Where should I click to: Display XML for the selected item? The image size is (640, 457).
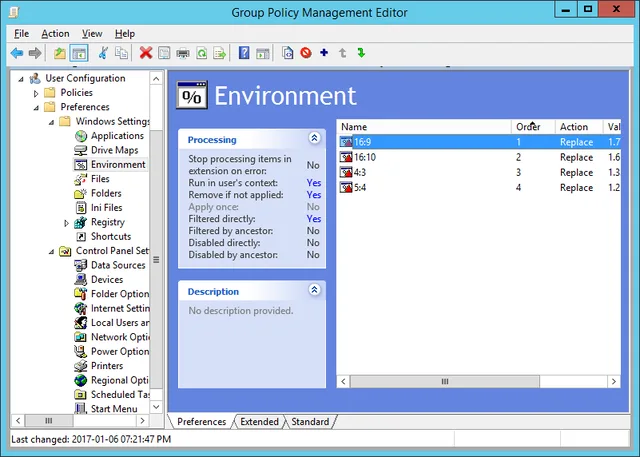[288, 53]
